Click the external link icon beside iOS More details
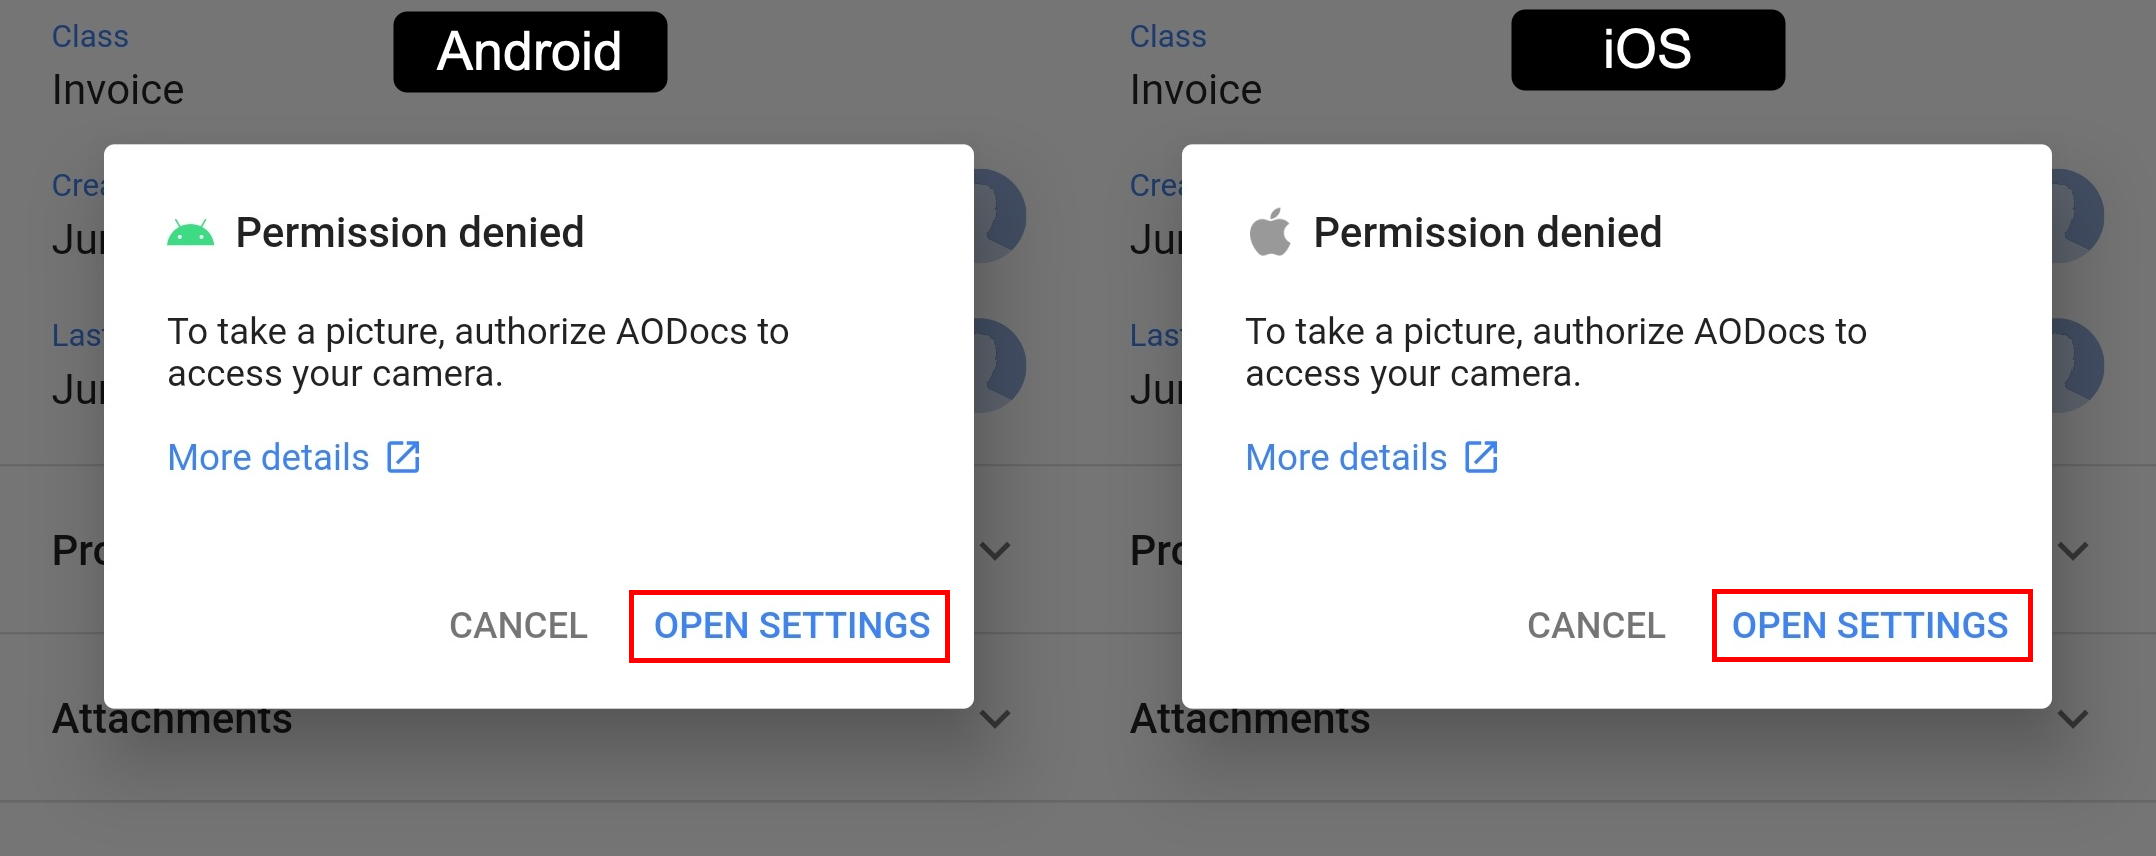 click(1479, 456)
